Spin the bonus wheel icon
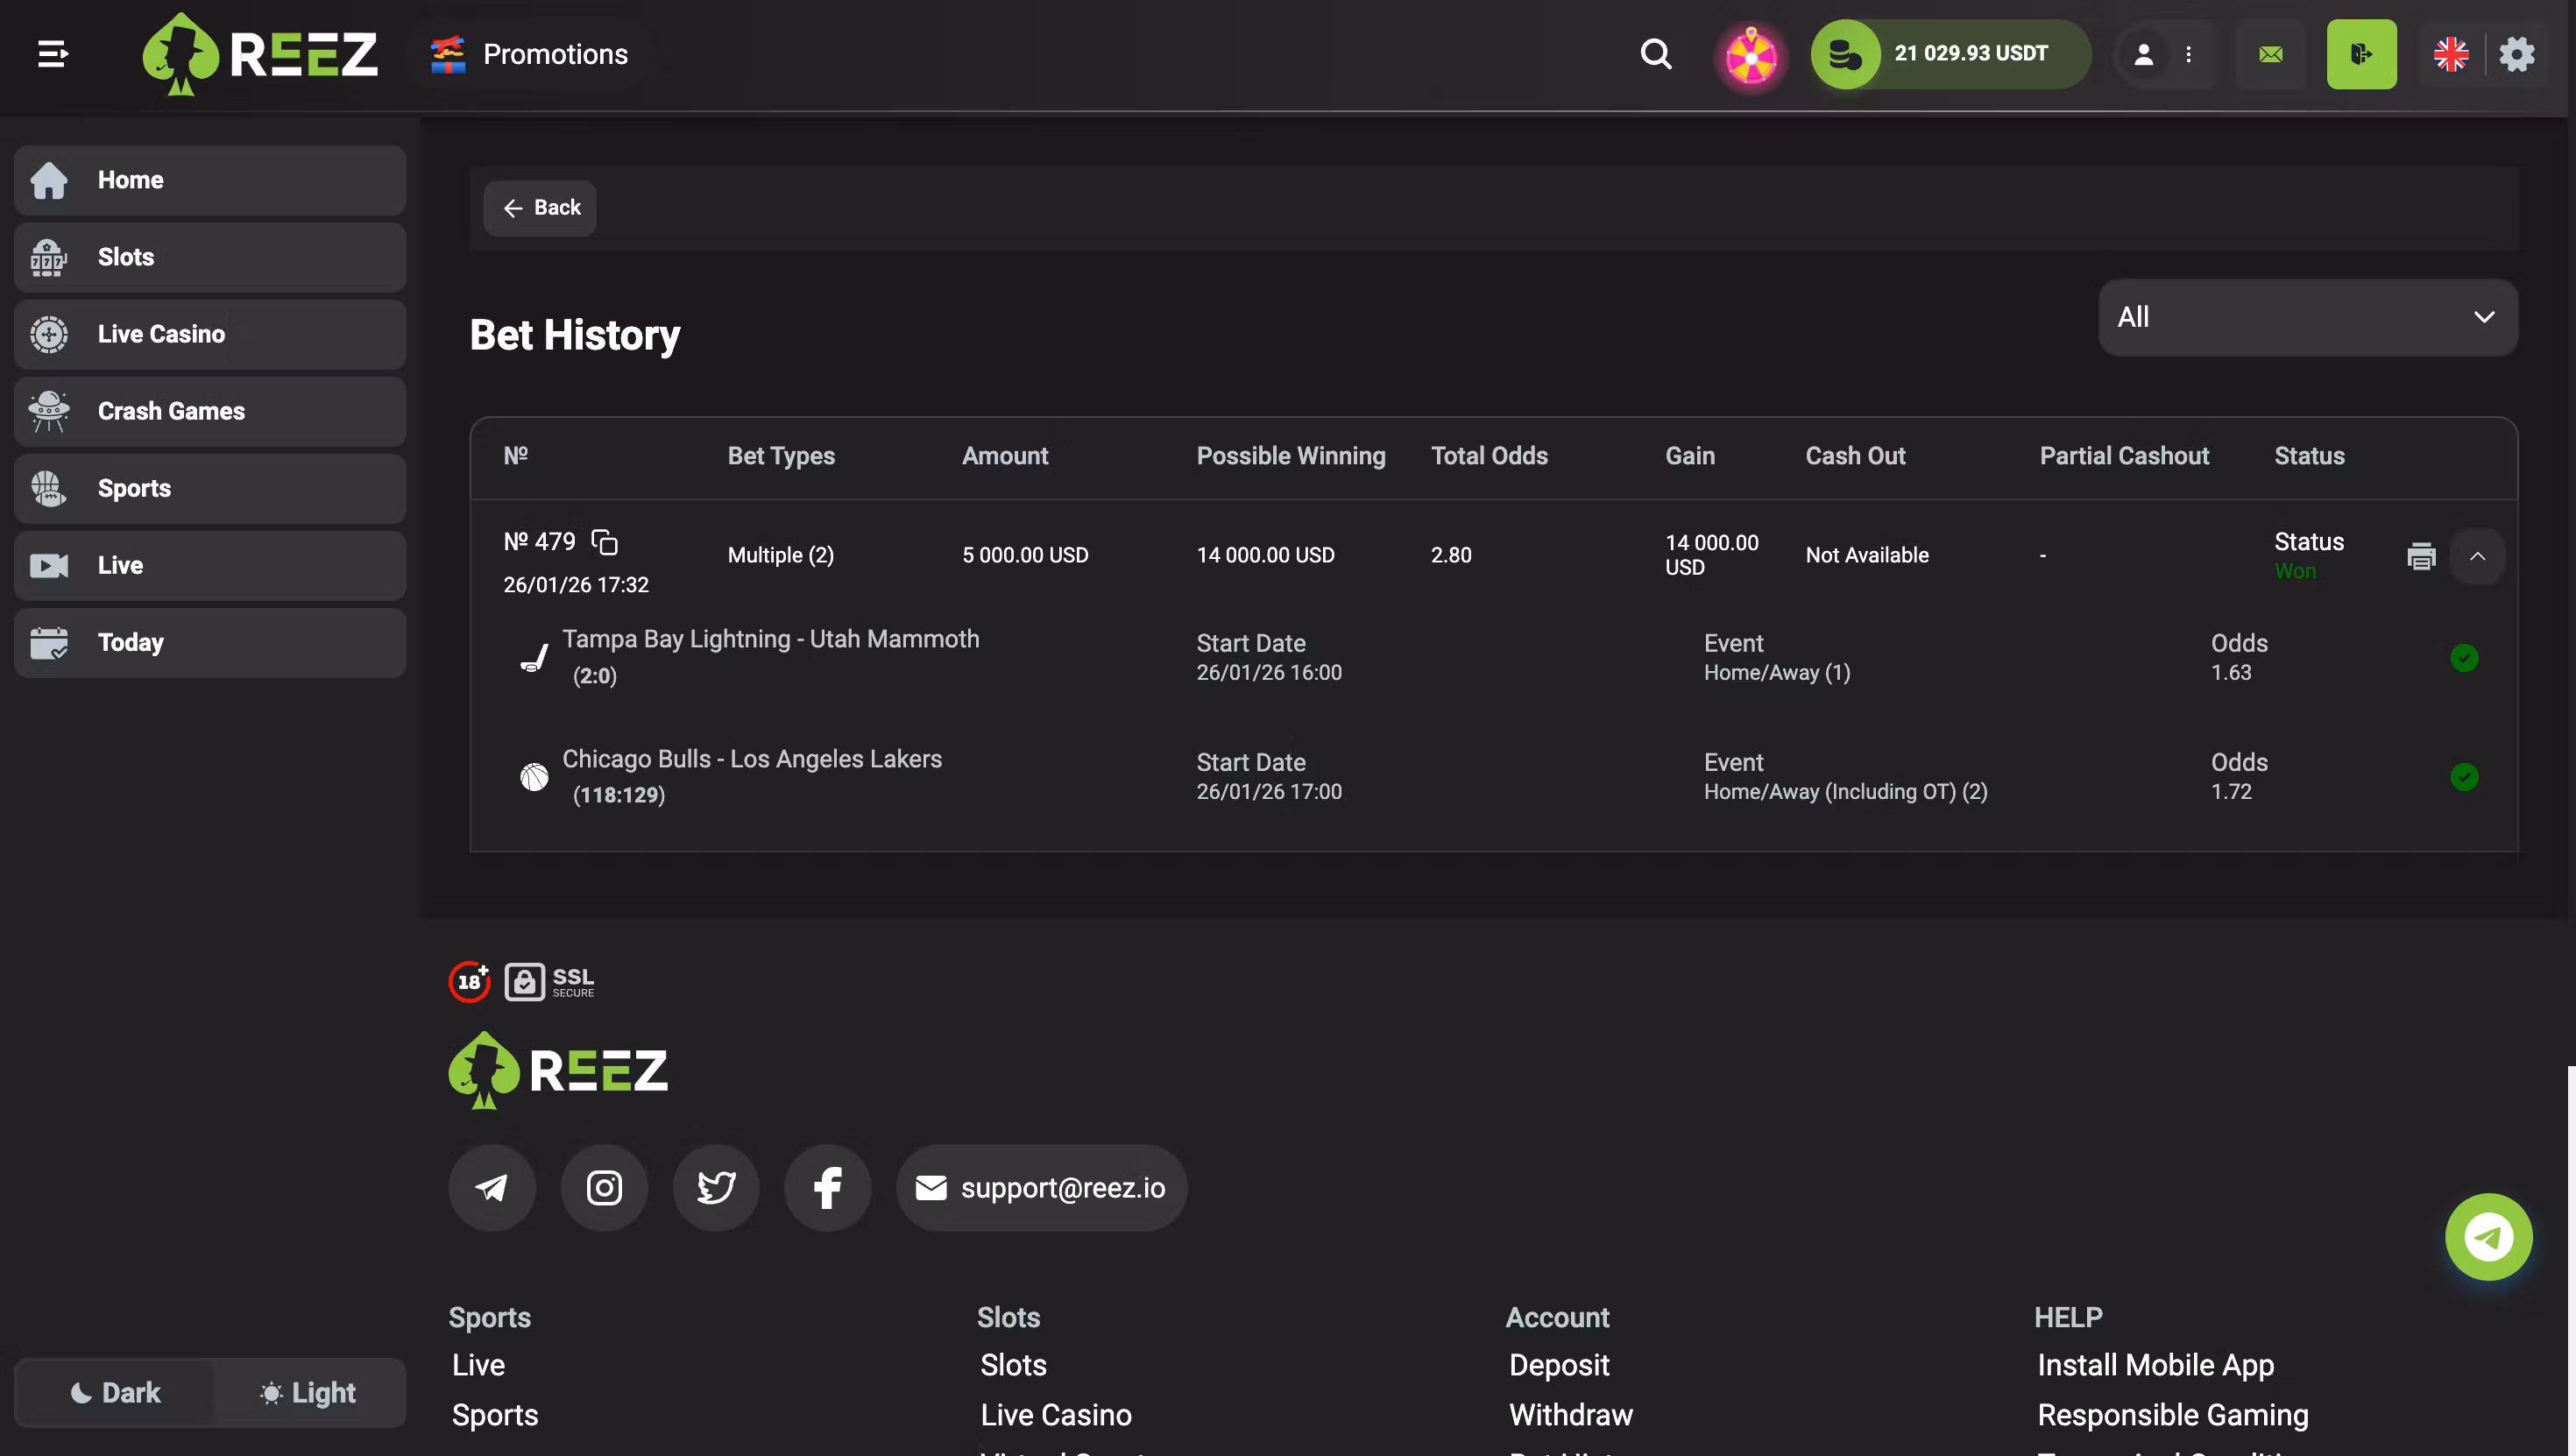 click(1751, 55)
